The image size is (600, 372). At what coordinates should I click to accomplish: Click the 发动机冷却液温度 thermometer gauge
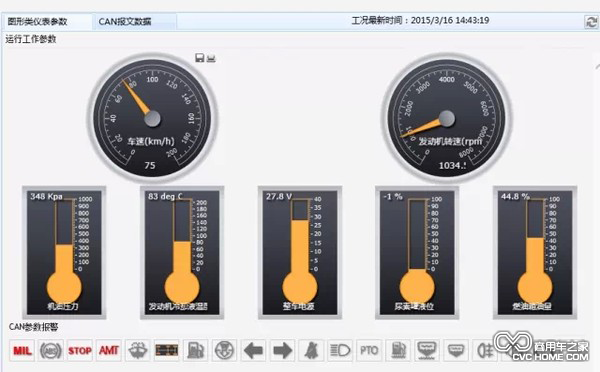[182, 253]
